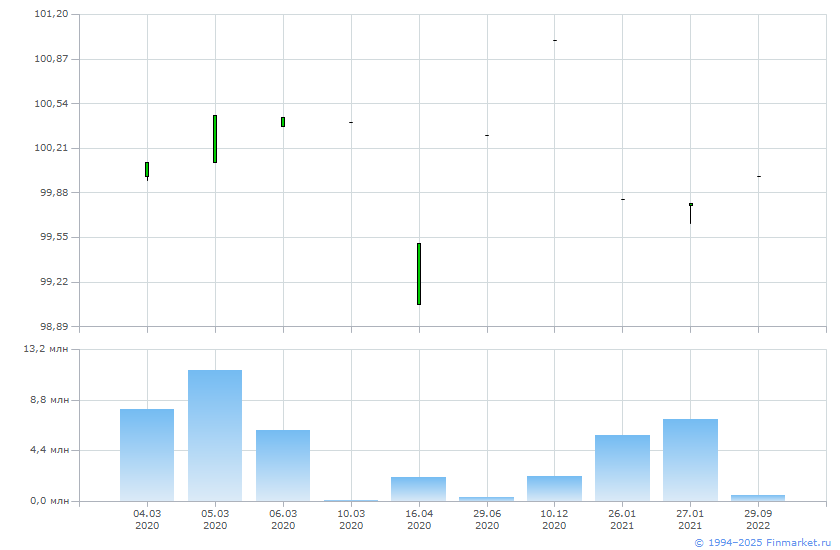Select the tall green candlestick for 05.03 2020
The image size is (840, 550).
point(215,139)
